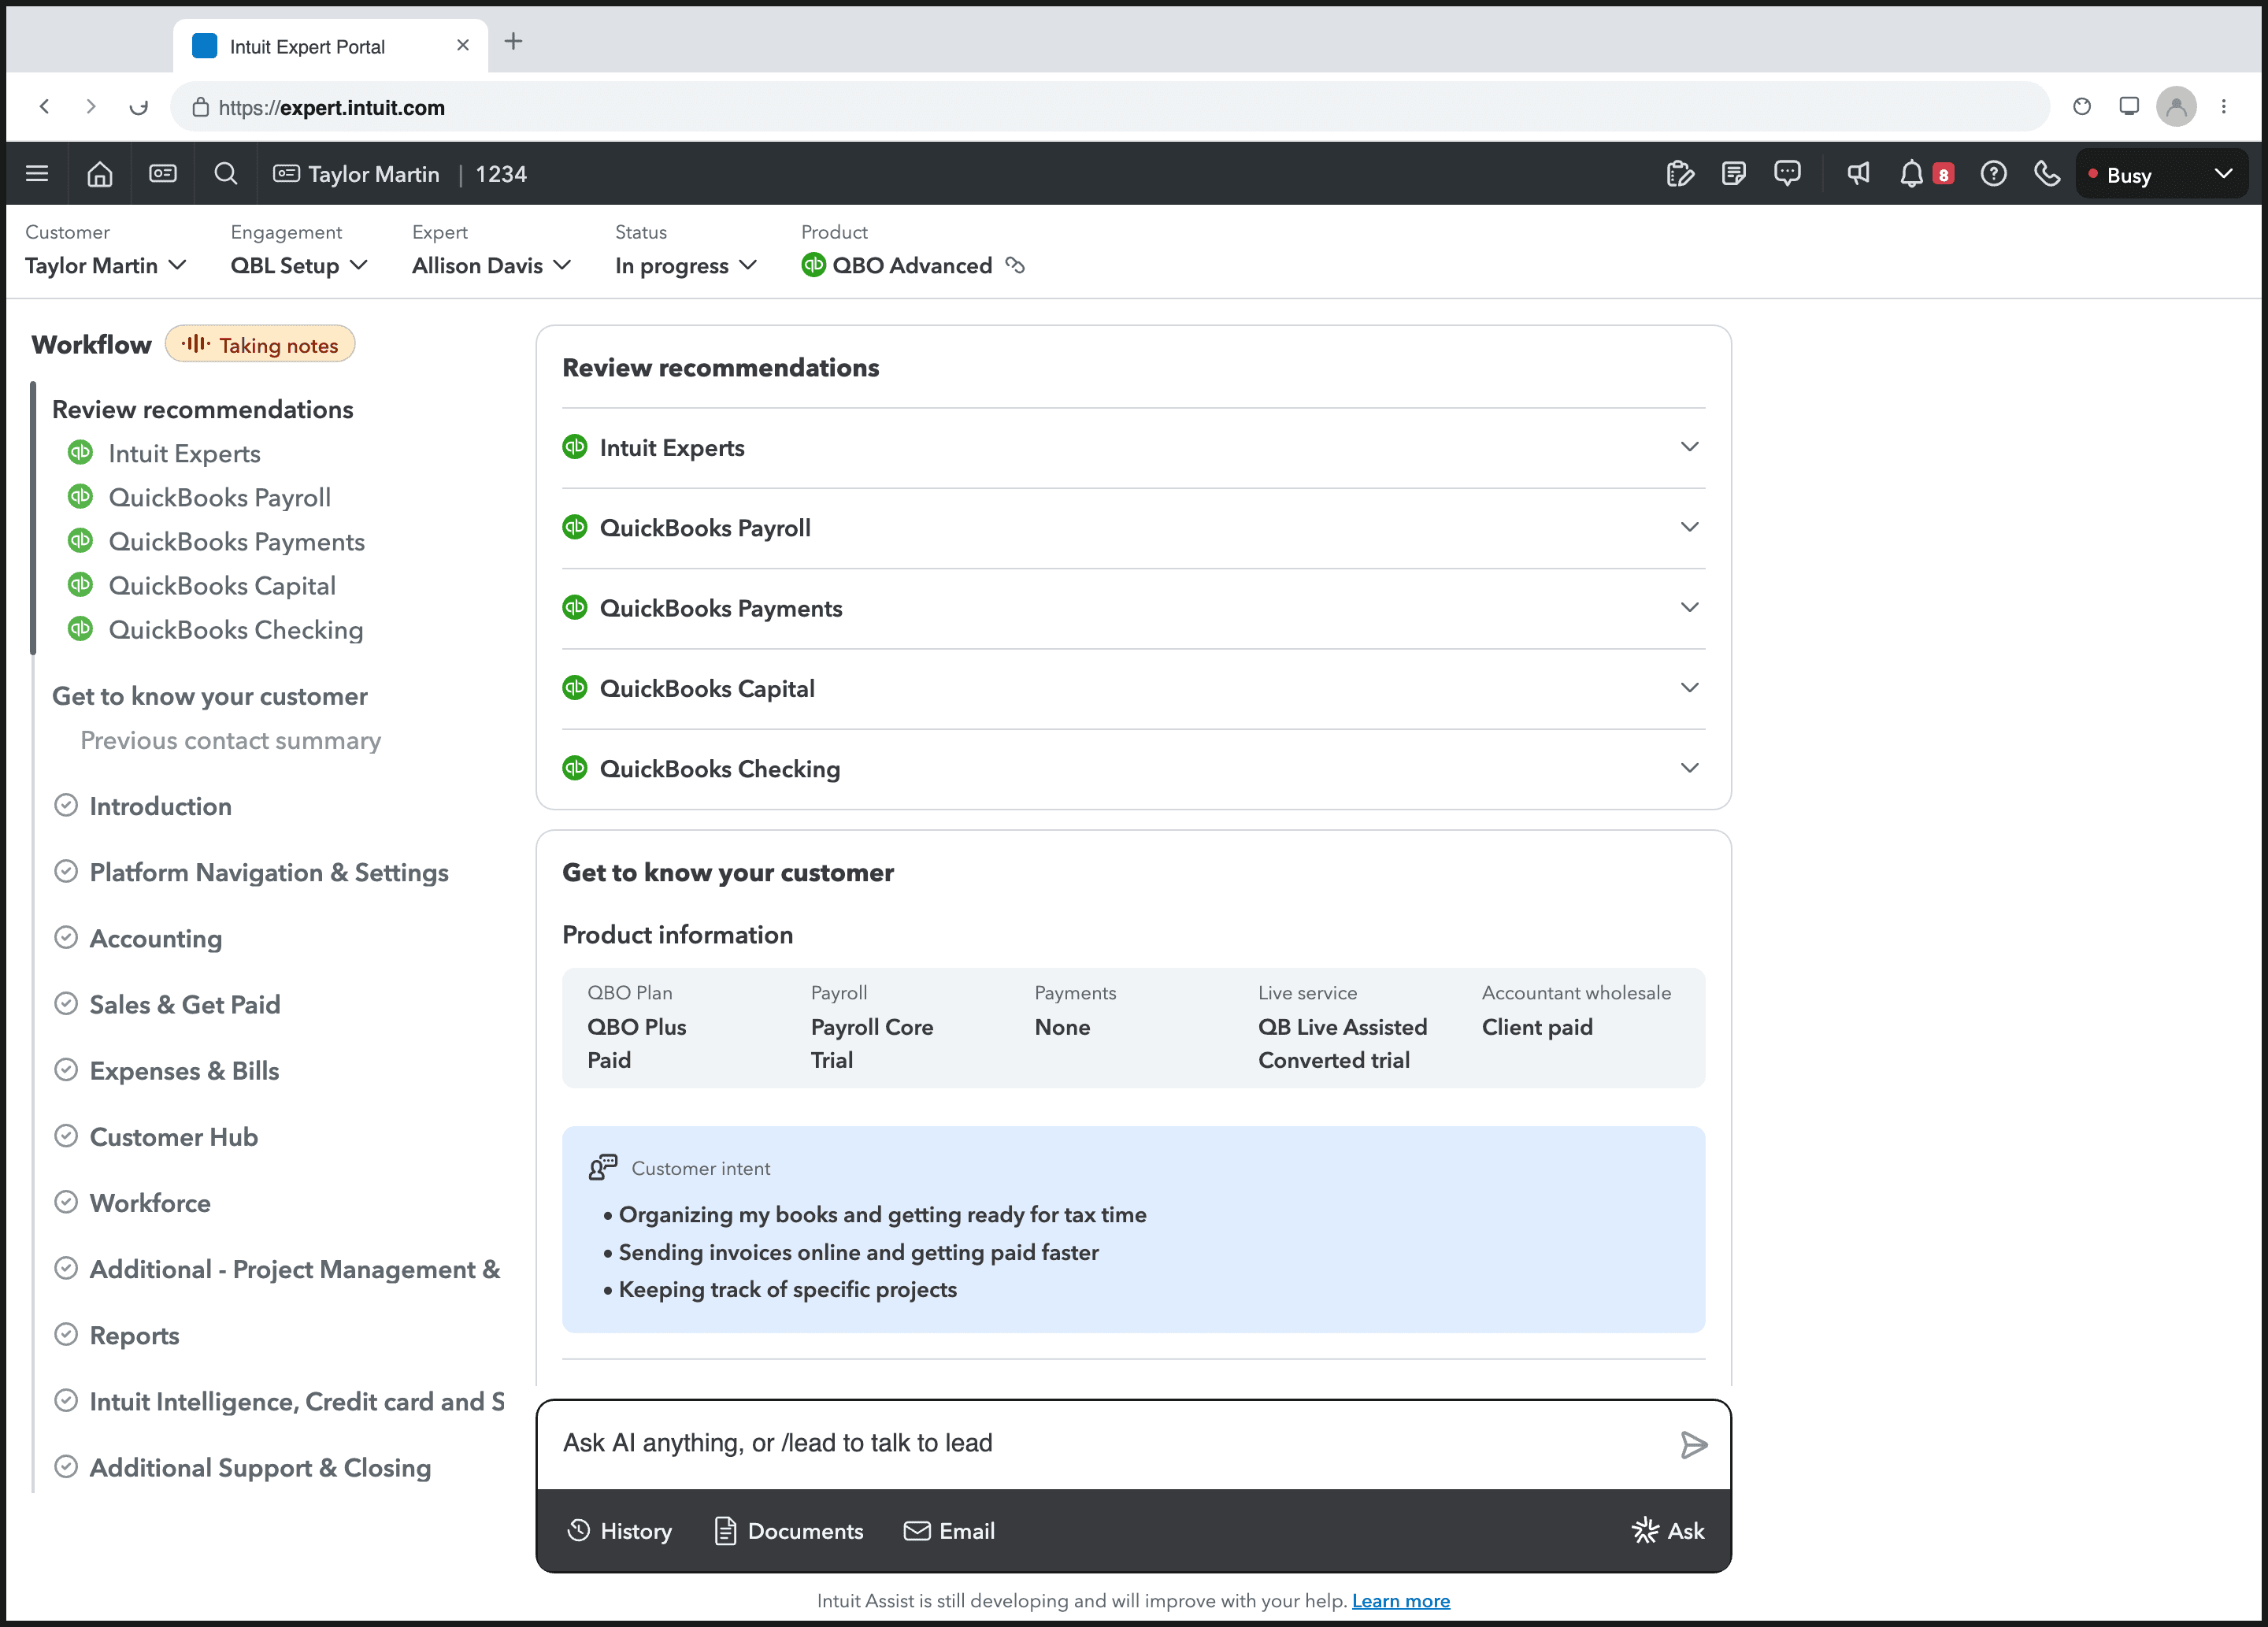Open the Reports workflow step
The height and width of the screenshot is (1627, 2268).
pos(116,1335)
